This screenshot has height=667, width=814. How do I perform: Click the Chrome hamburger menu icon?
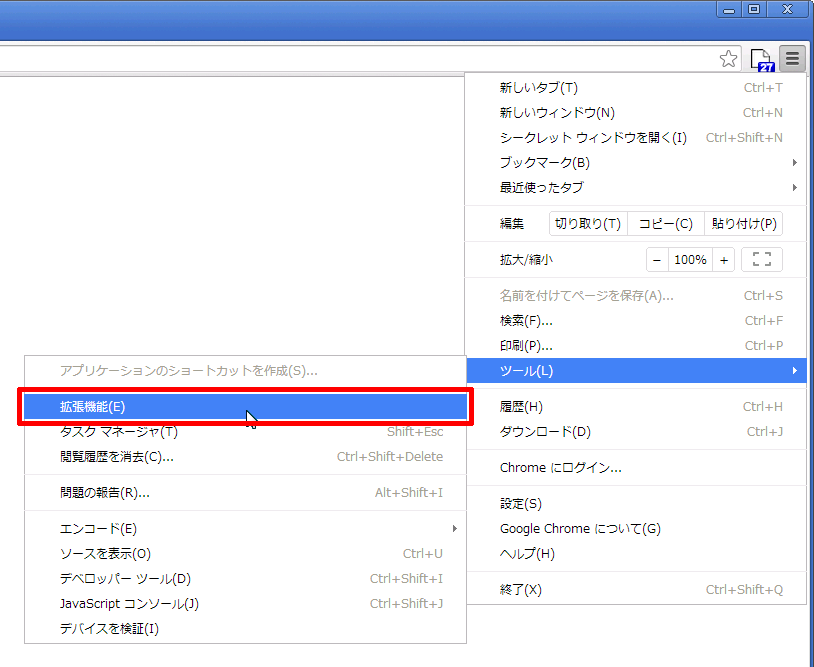792,59
